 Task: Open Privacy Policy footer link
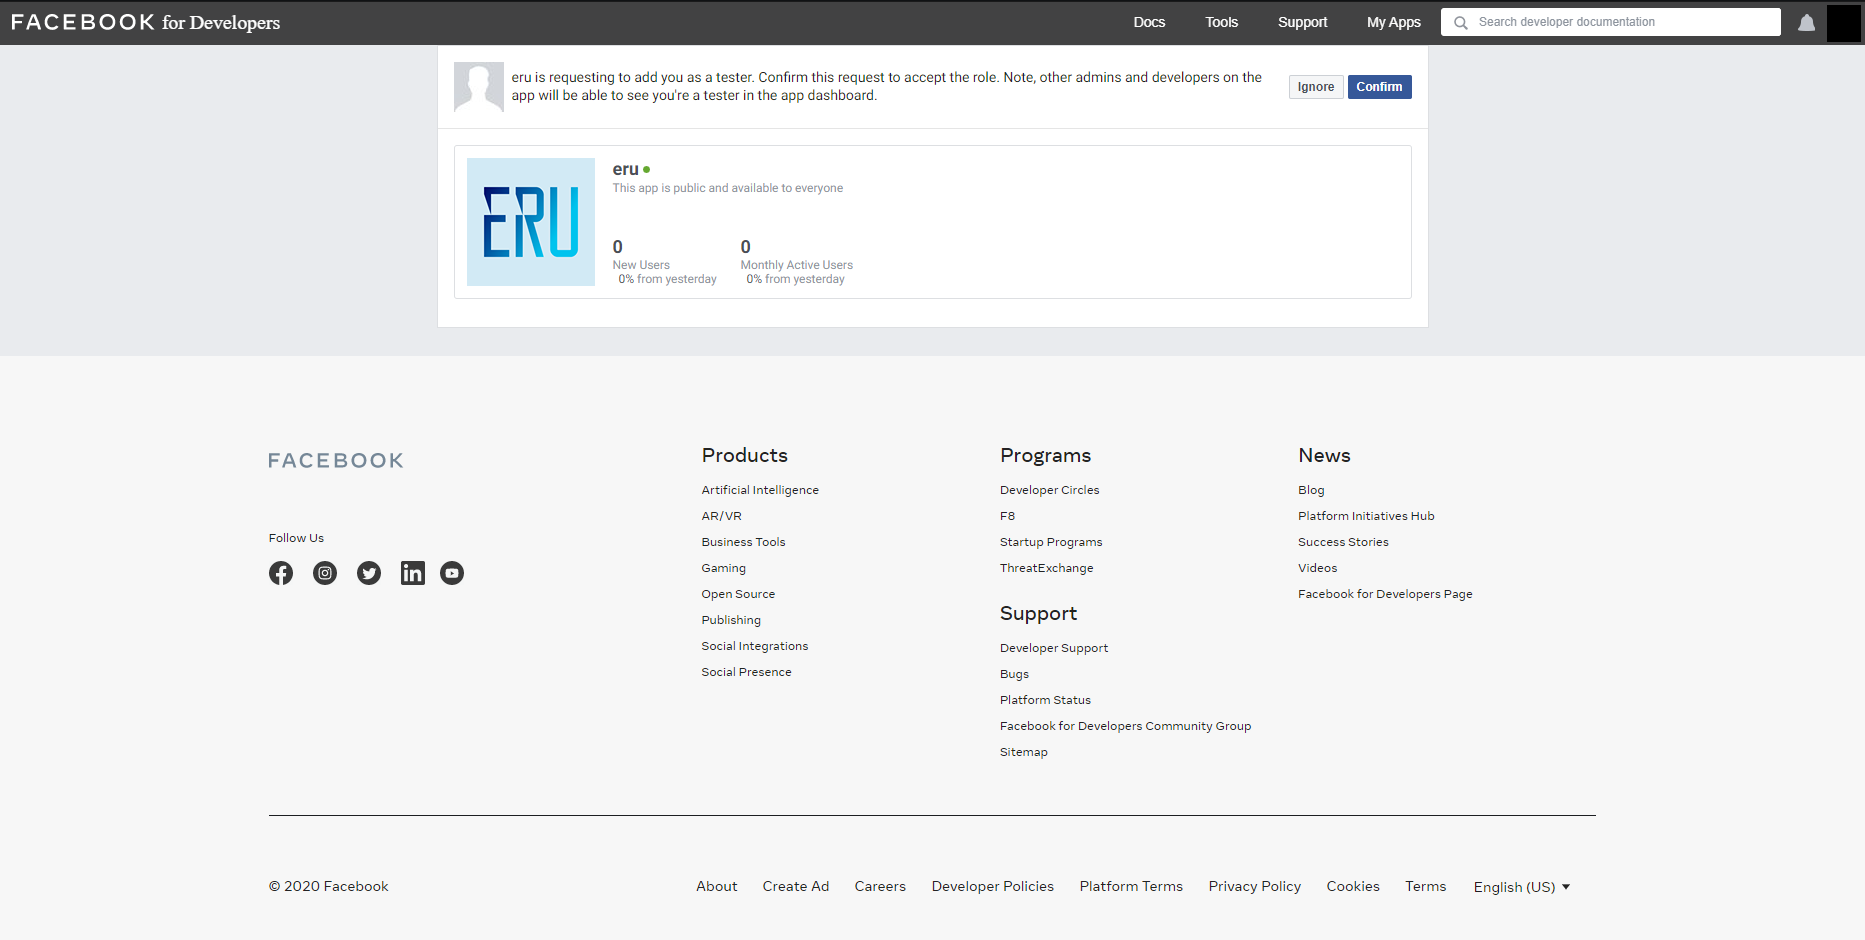point(1254,886)
